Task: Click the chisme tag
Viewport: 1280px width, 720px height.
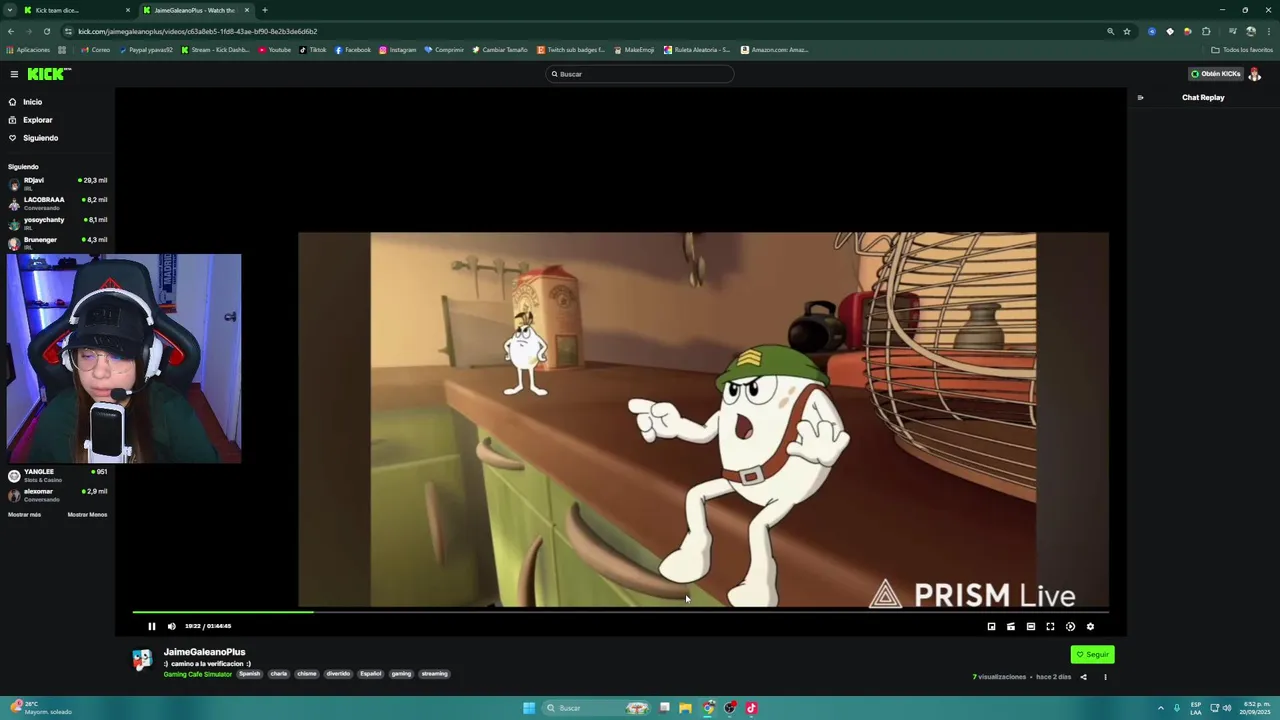Action: pos(307,674)
